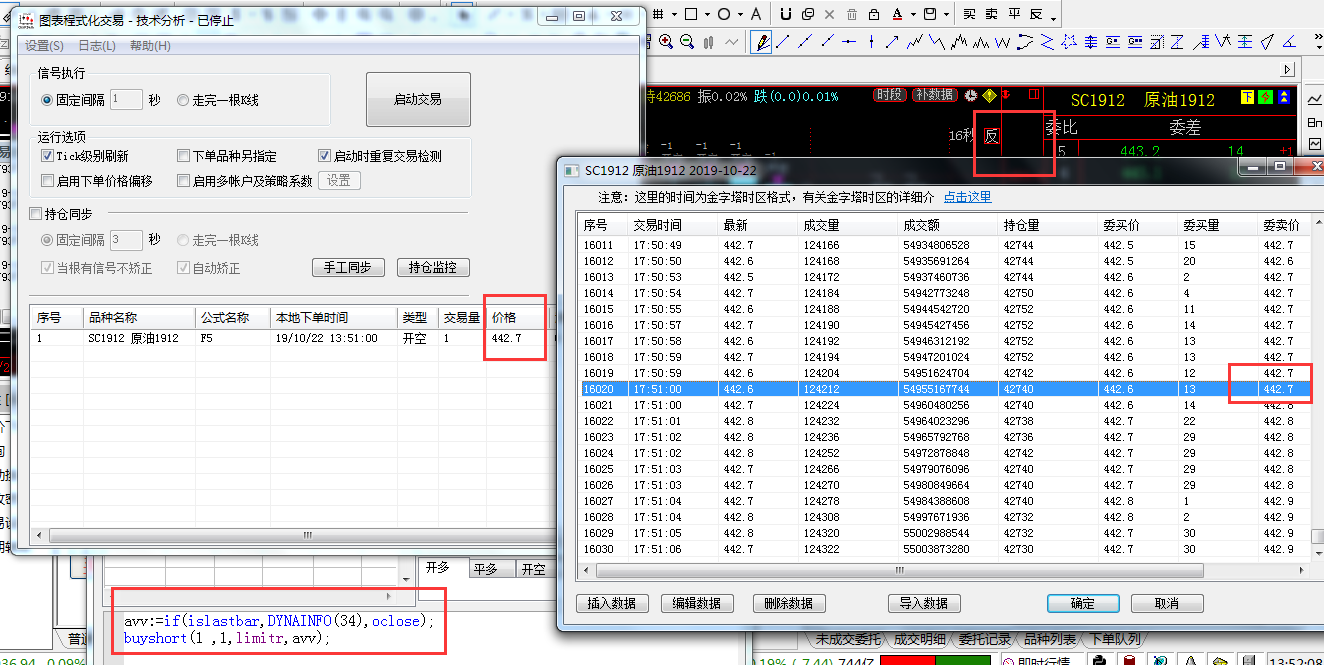
Task: Select the ellipse shape tool
Action: pos(724,14)
